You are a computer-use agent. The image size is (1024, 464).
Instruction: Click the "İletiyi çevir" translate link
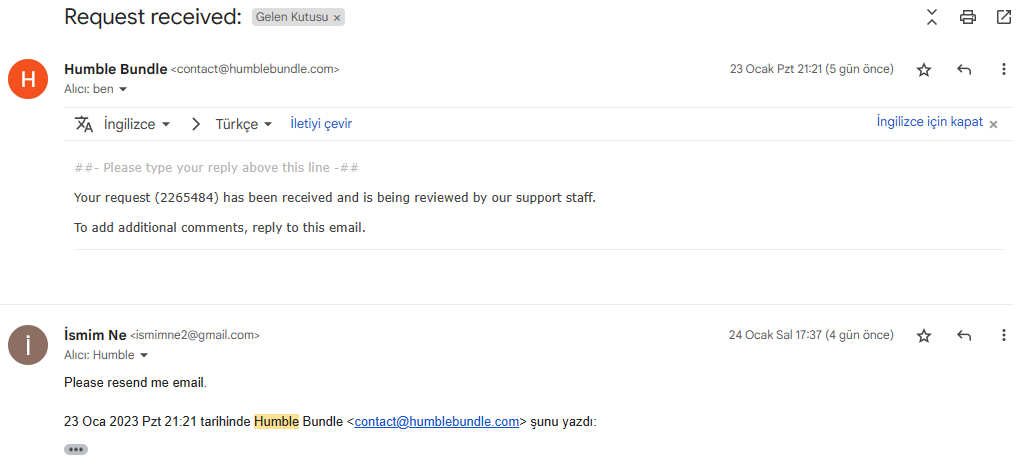click(321, 124)
